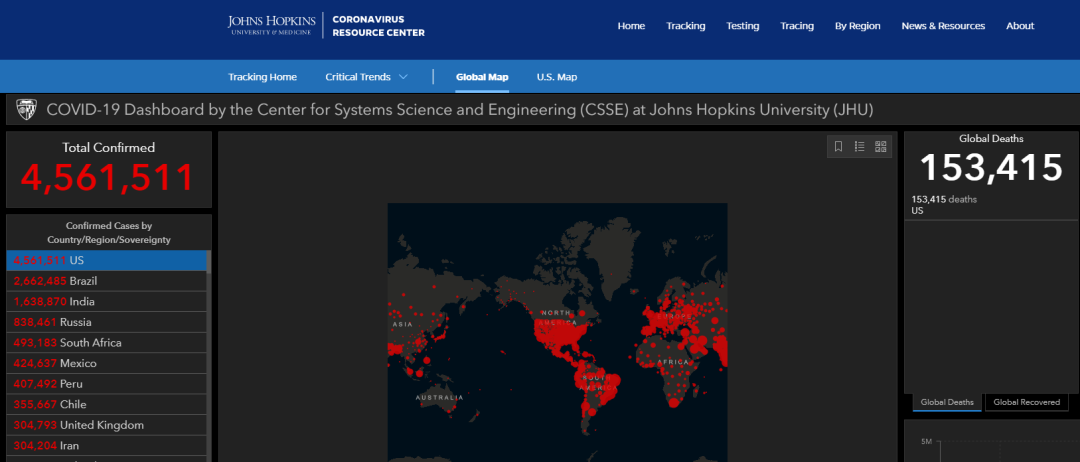Click the North America label on map
Image resolution: width=1080 pixels, height=462 pixels.
pyautogui.click(x=558, y=317)
